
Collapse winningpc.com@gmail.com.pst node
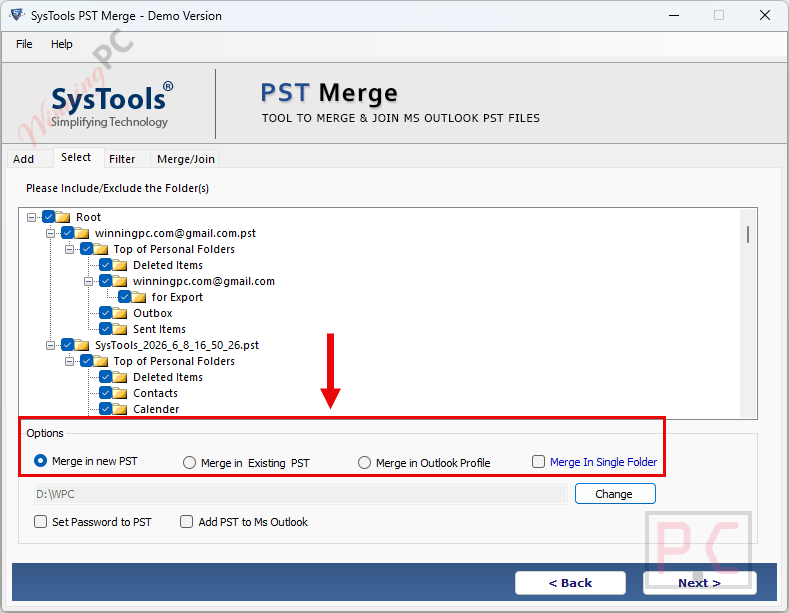tap(50, 234)
